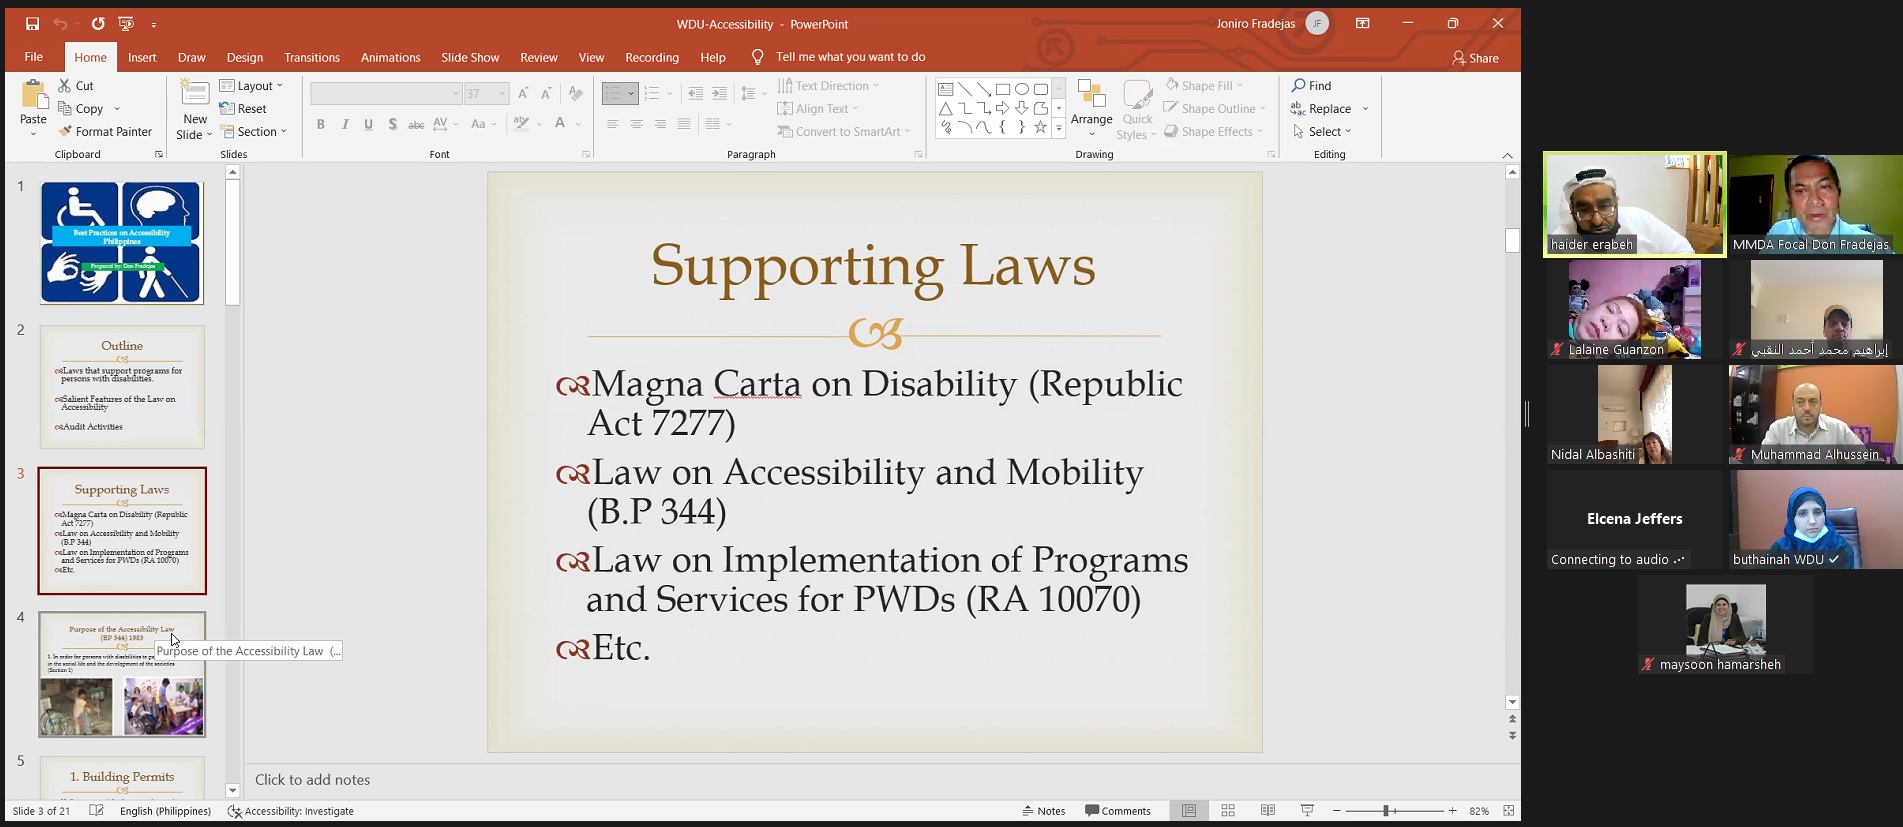Click Increase List Level icon

pos(719,94)
